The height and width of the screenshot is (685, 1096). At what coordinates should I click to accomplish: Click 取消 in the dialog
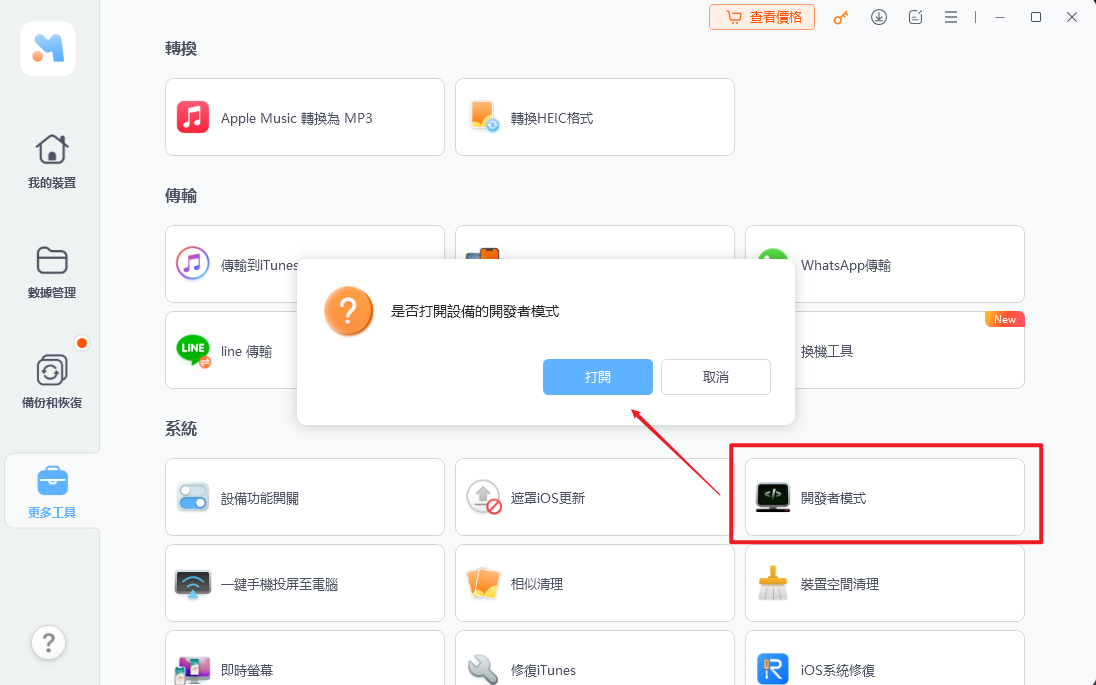(716, 377)
